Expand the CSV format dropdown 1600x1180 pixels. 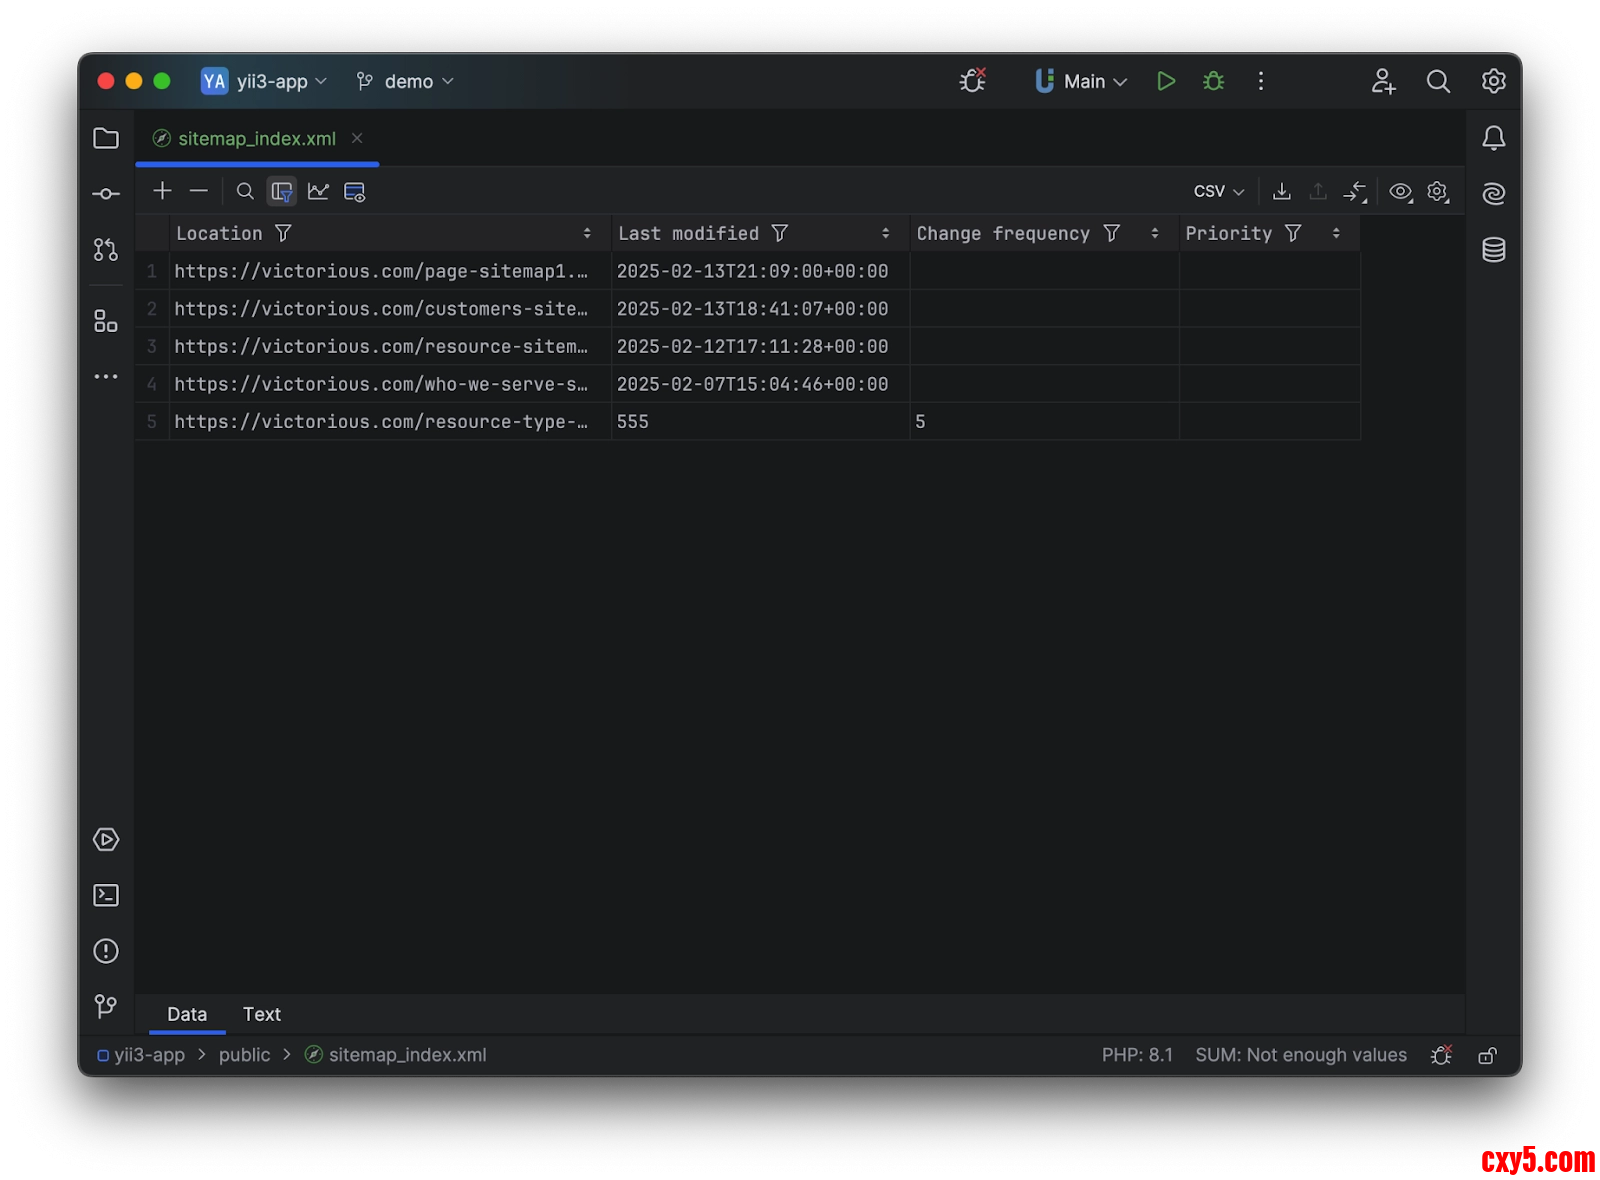[1218, 191]
